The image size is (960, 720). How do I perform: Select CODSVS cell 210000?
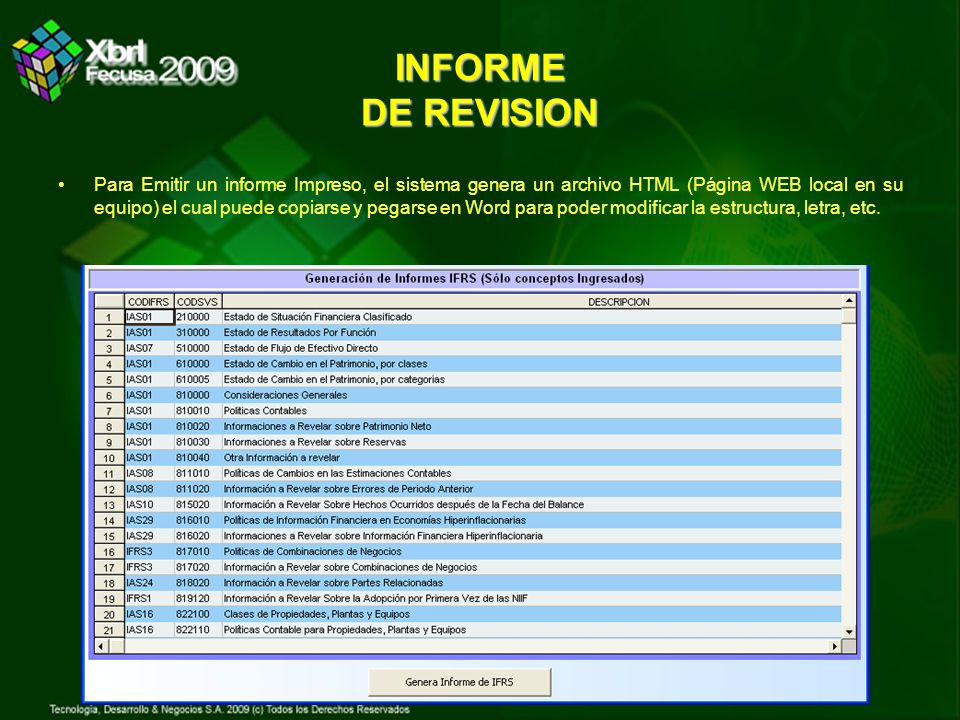(198, 317)
